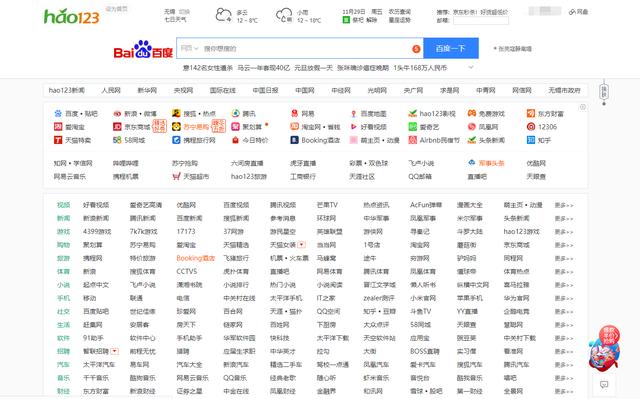The height and width of the screenshot is (399, 640).
Task: Open the 无锡市政府 tab
Action: pyautogui.click(x=564, y=90)
